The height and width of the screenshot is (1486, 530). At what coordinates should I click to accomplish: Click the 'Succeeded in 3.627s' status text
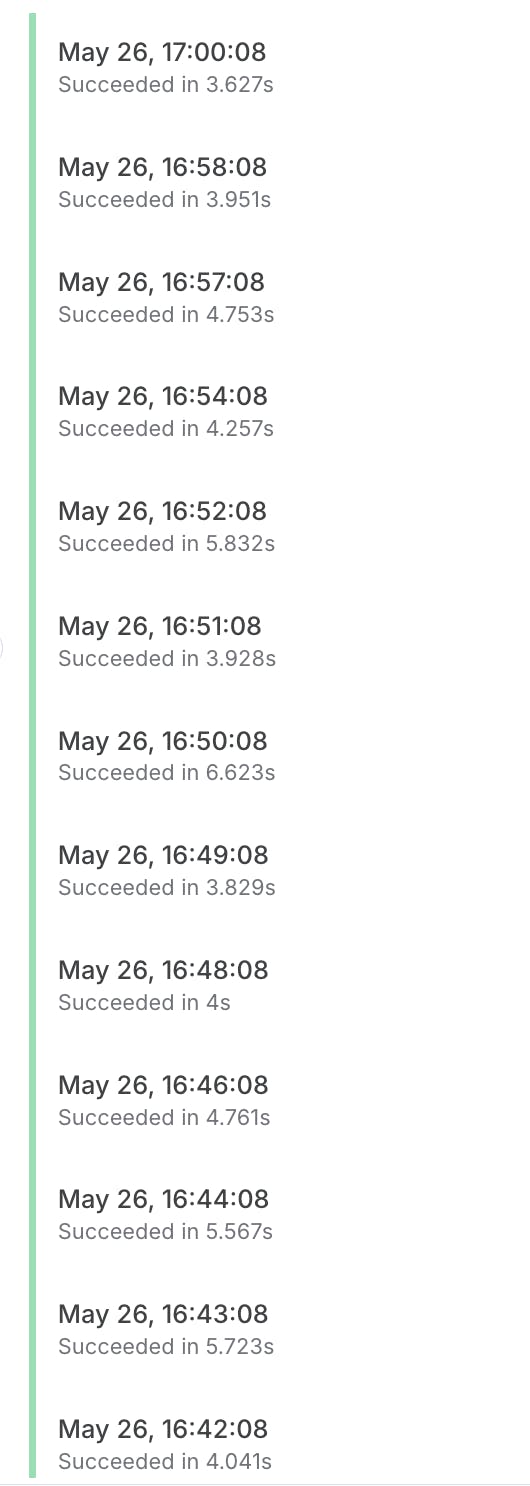(166, 85)
